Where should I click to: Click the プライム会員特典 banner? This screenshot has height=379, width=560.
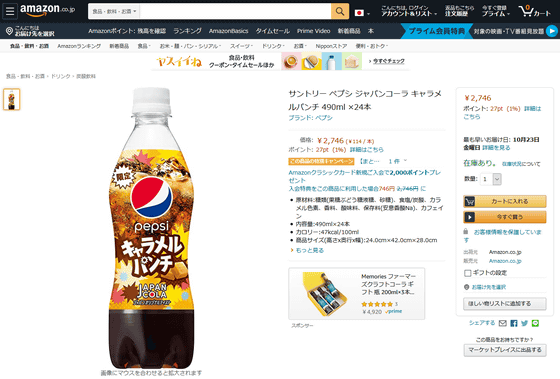(436, 31)
